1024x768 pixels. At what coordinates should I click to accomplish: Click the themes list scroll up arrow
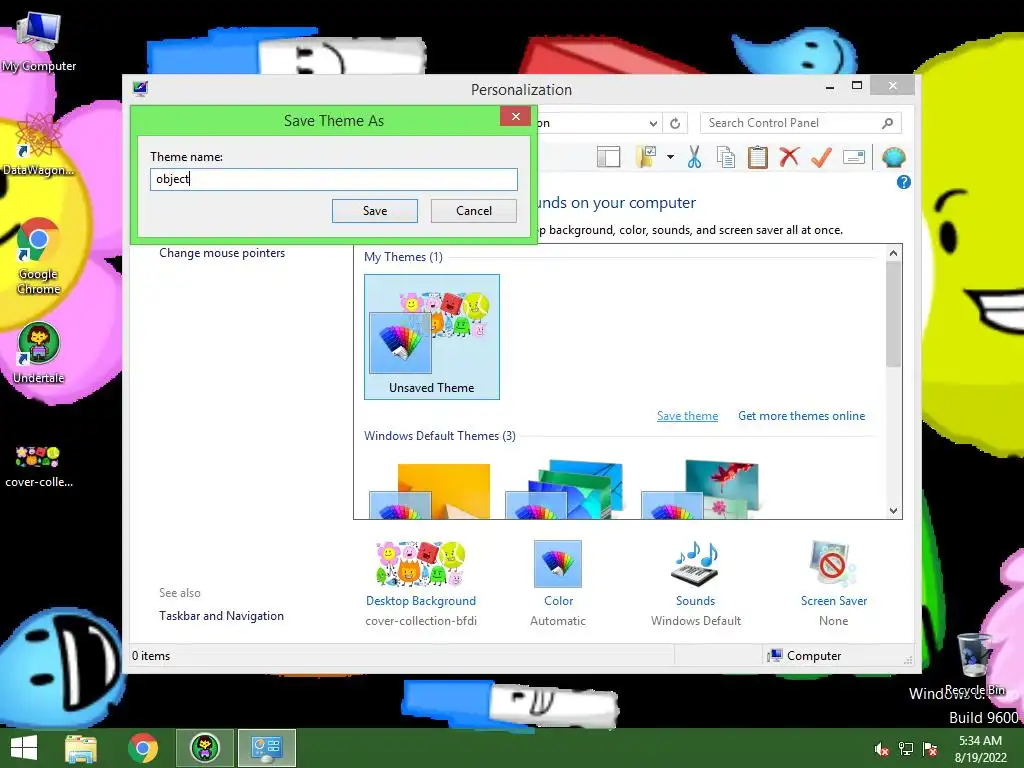tap(893, 253)
